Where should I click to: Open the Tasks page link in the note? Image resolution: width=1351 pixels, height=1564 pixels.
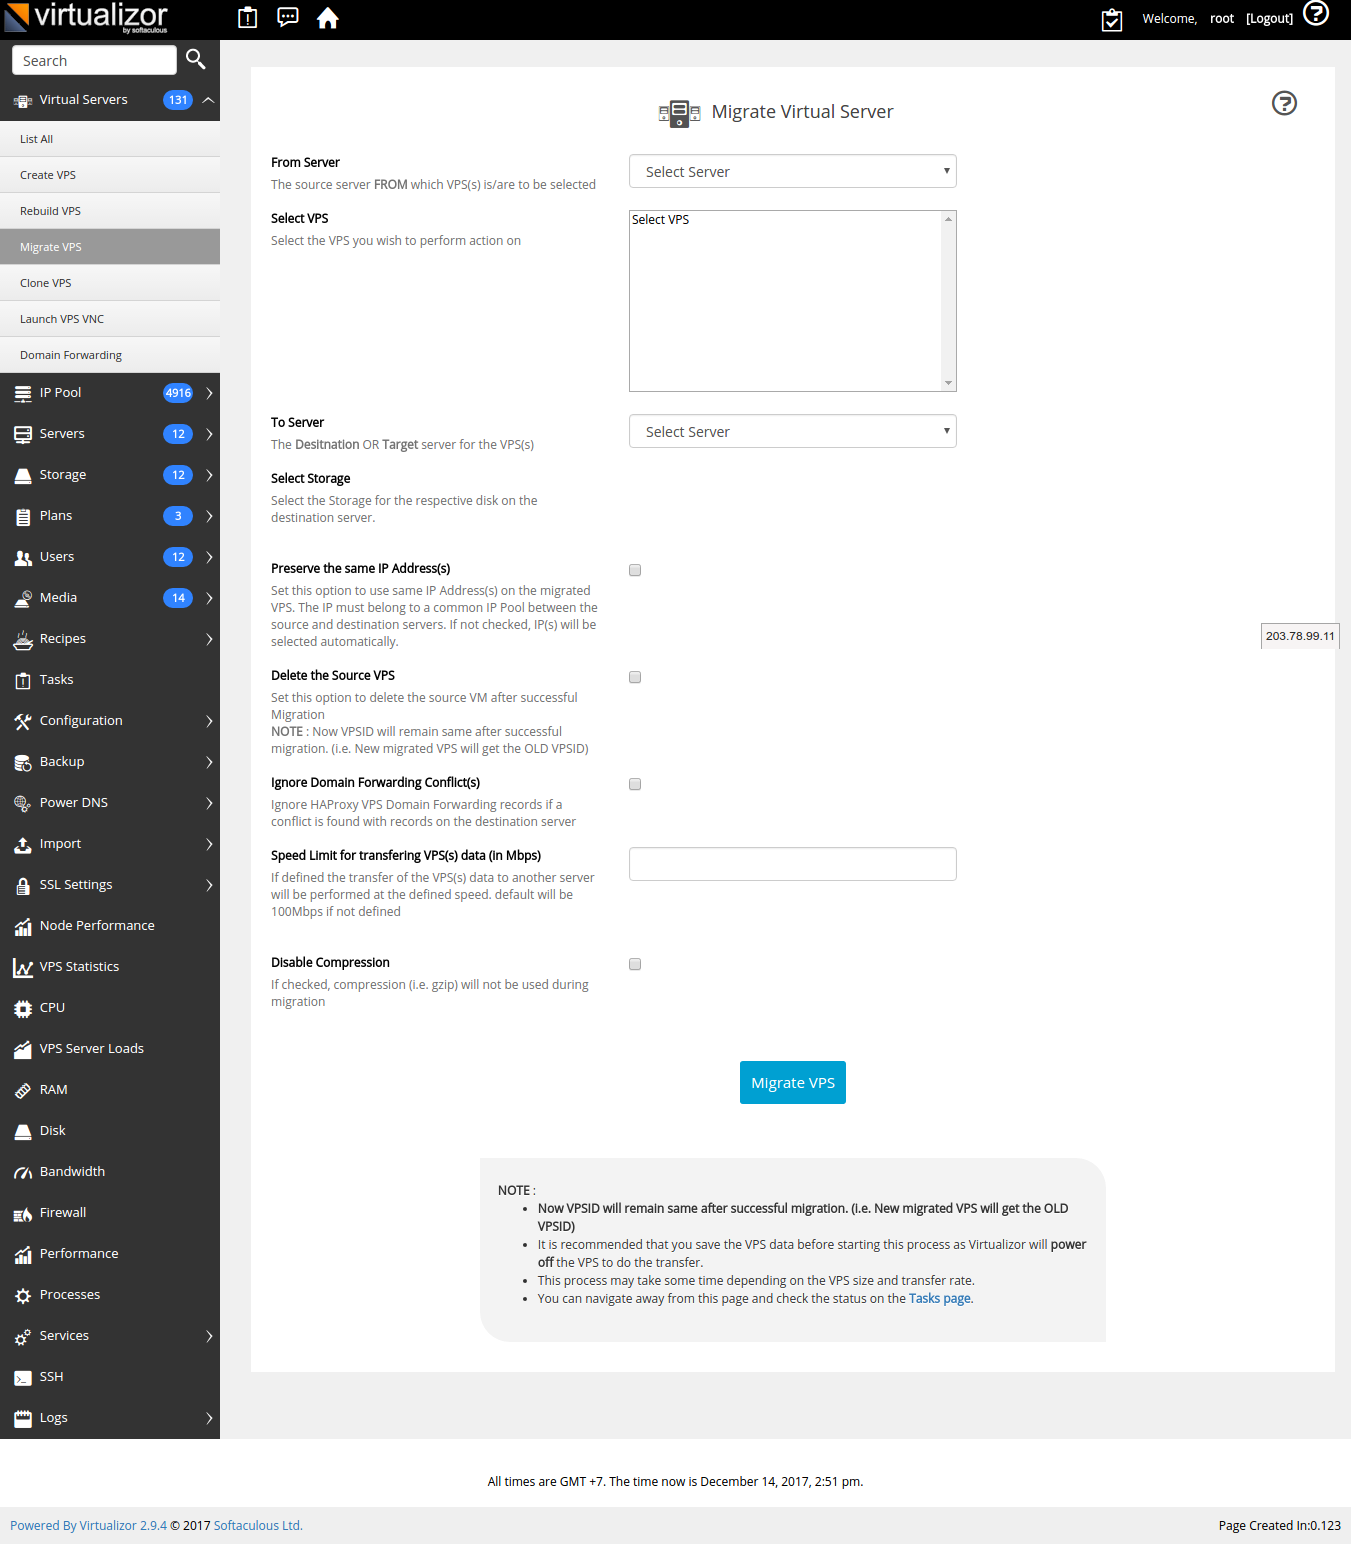pos(938,1298)
